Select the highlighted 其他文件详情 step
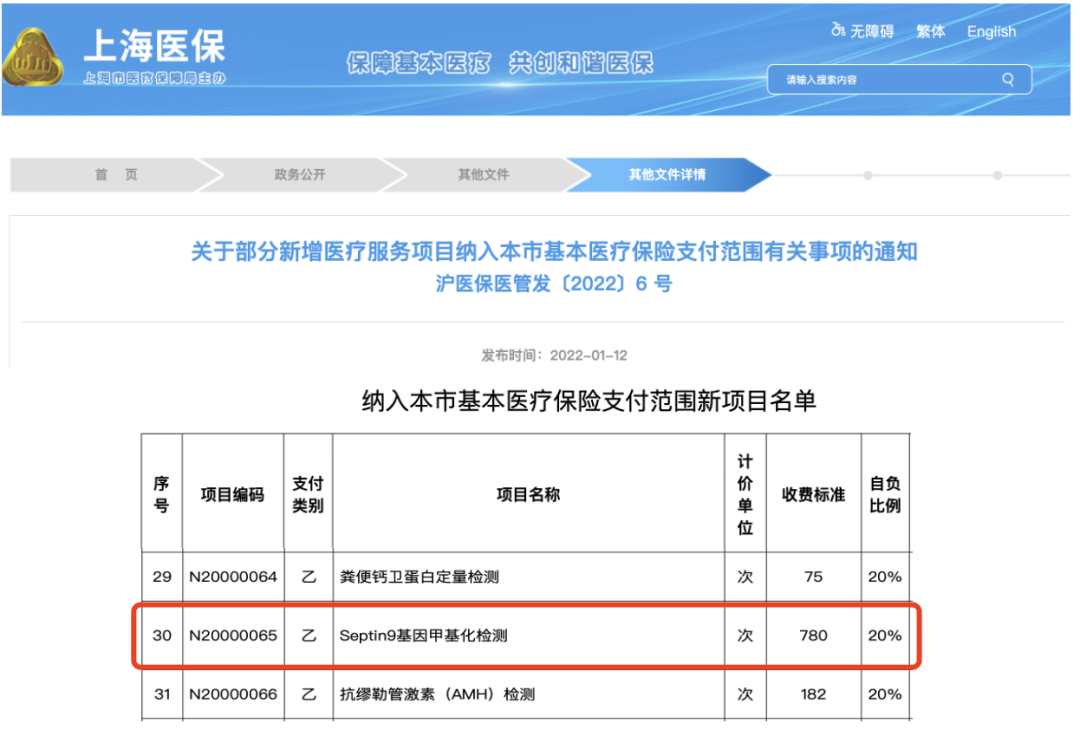 [x=667, y=174]
